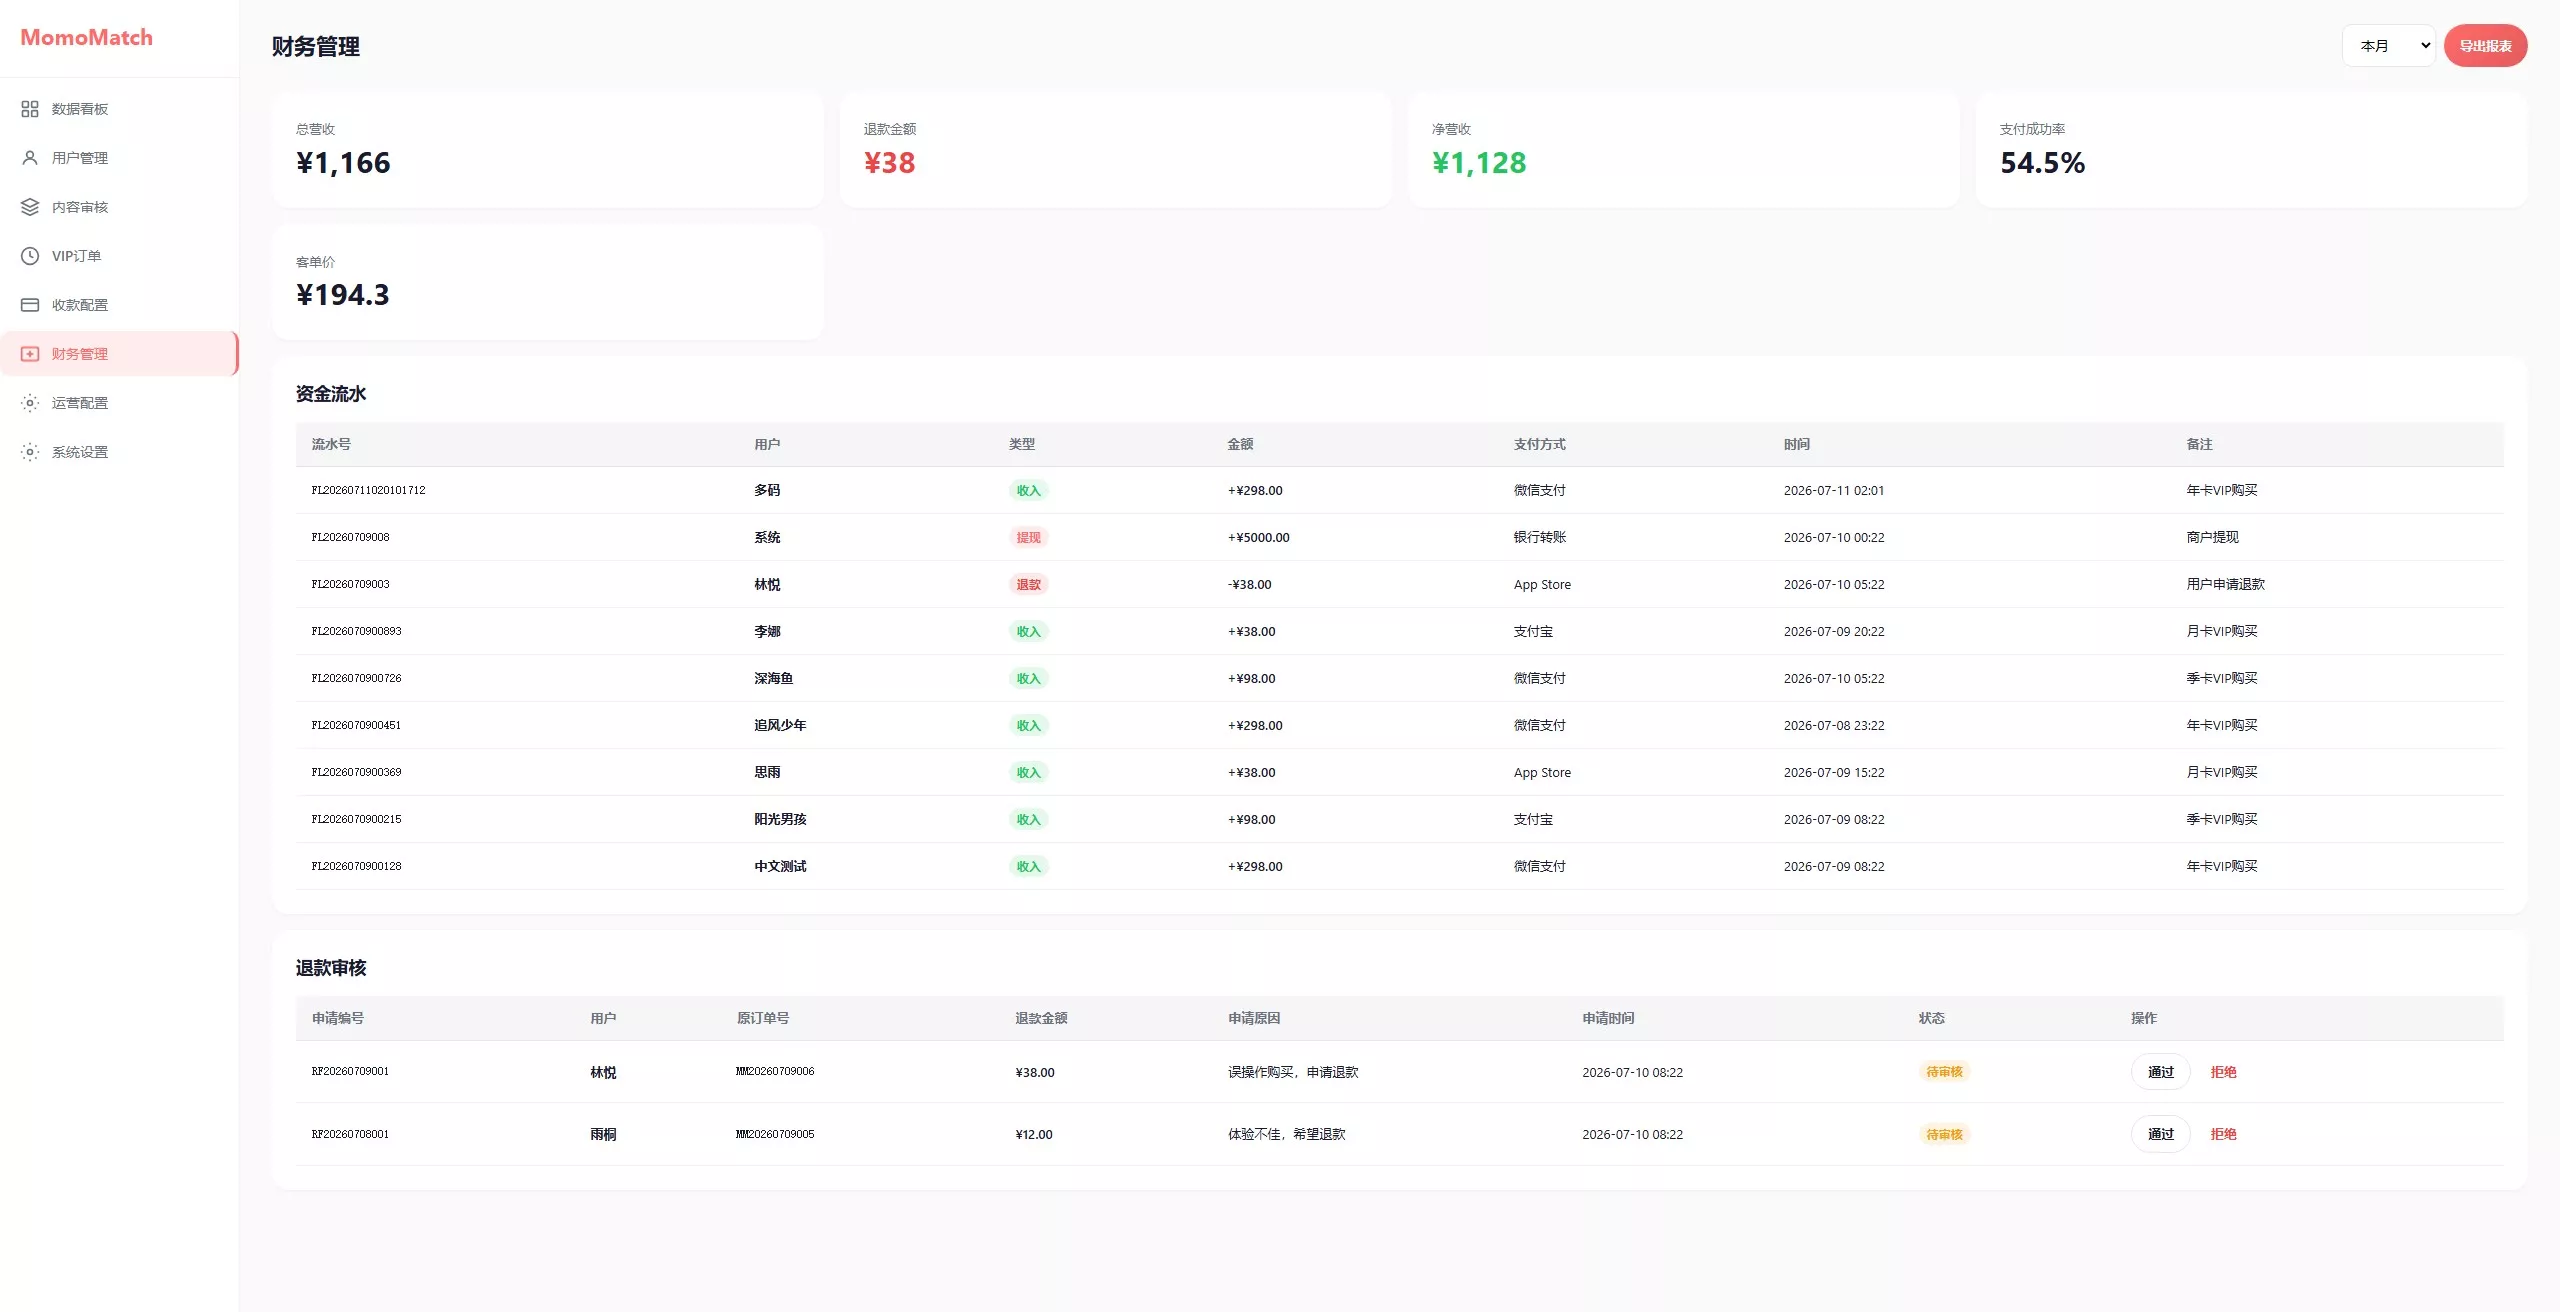Click 申请原因 column header

tap(1254, 1018)
